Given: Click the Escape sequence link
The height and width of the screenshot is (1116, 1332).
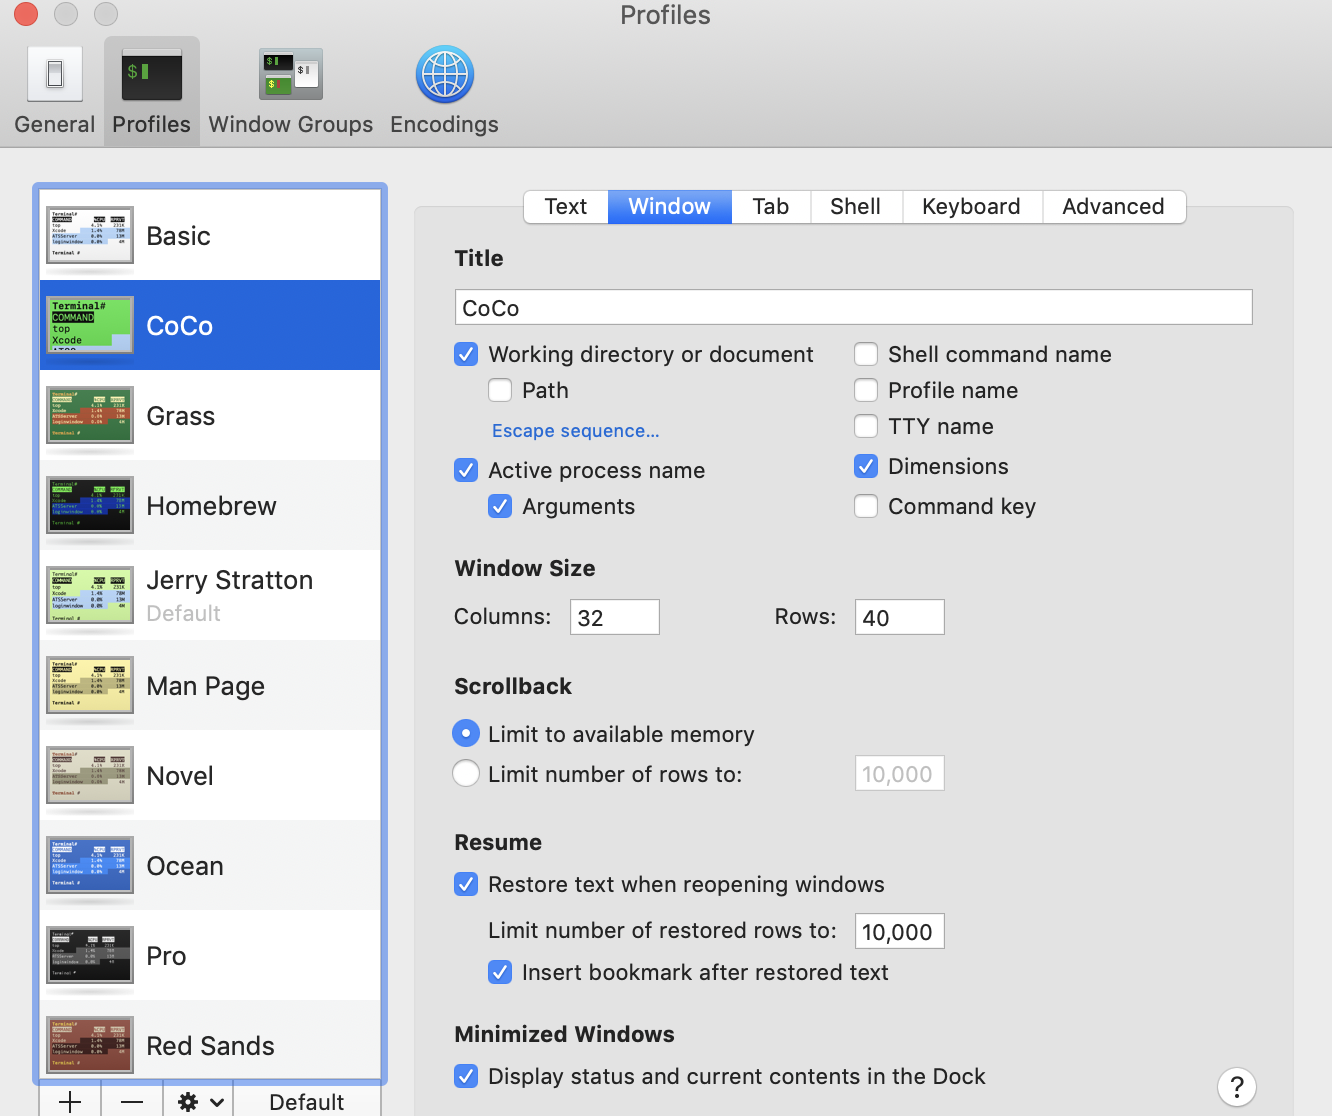Looking at the screenshot, I should (575, 431).
